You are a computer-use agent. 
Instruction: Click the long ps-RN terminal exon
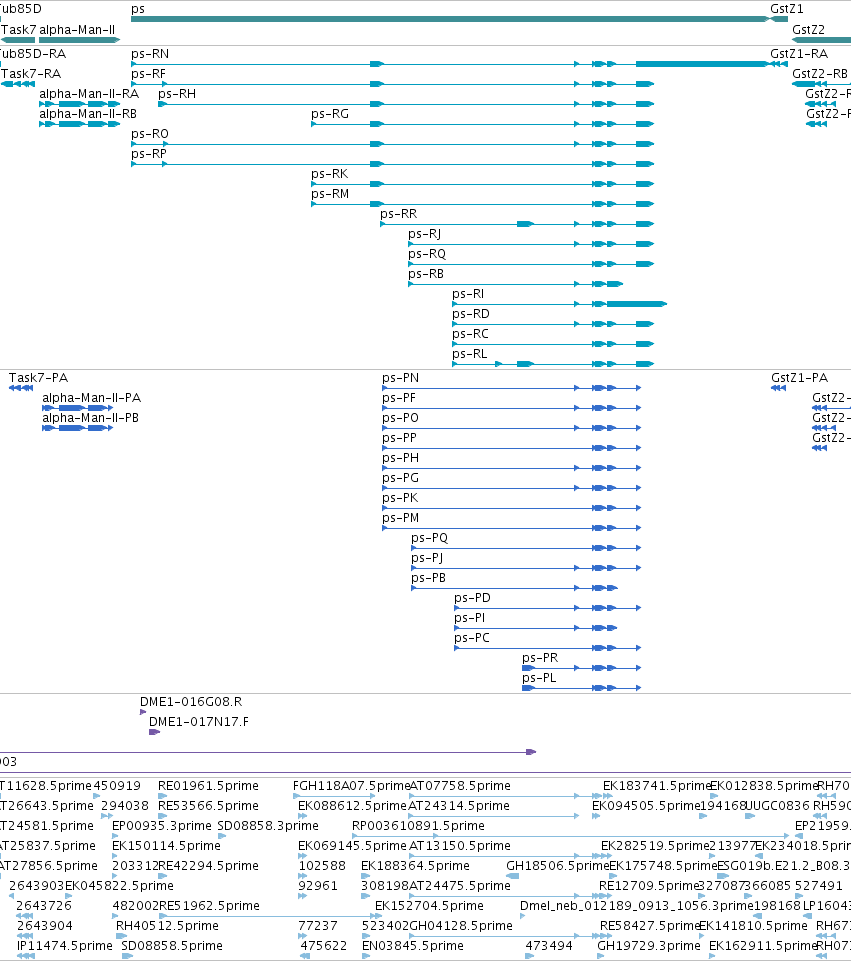tap(702, 64)
